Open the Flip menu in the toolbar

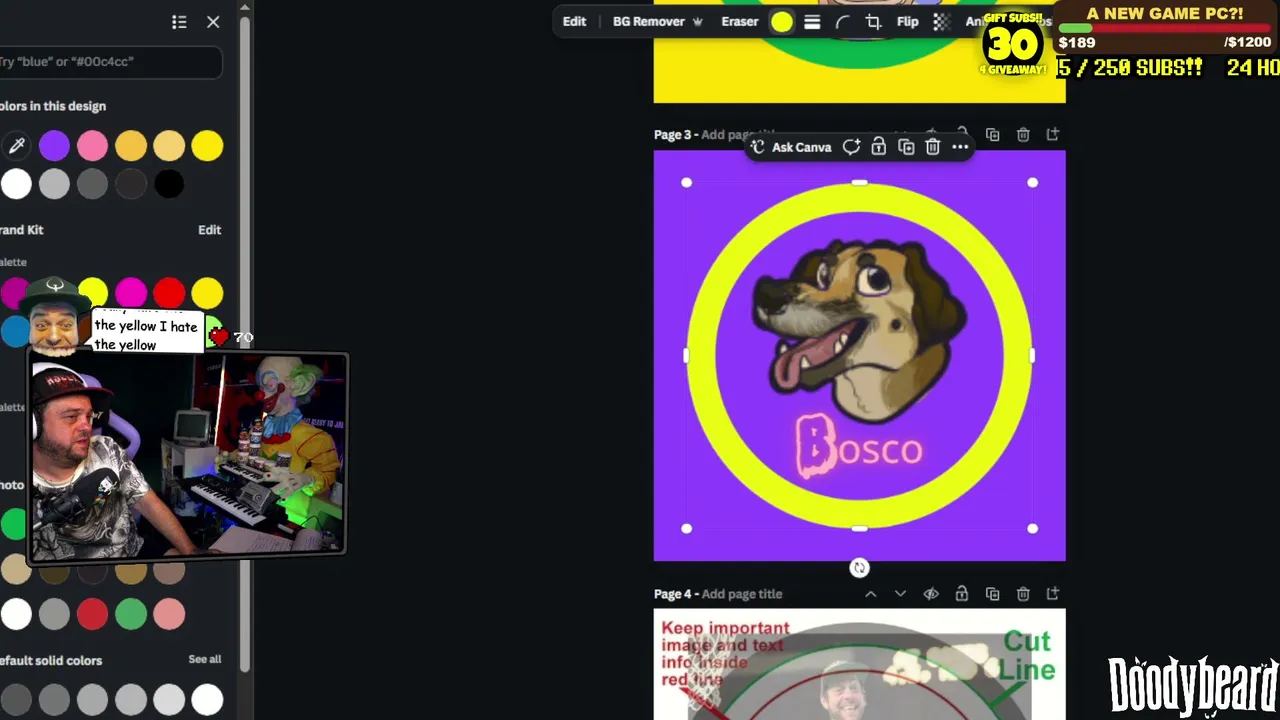908,22
